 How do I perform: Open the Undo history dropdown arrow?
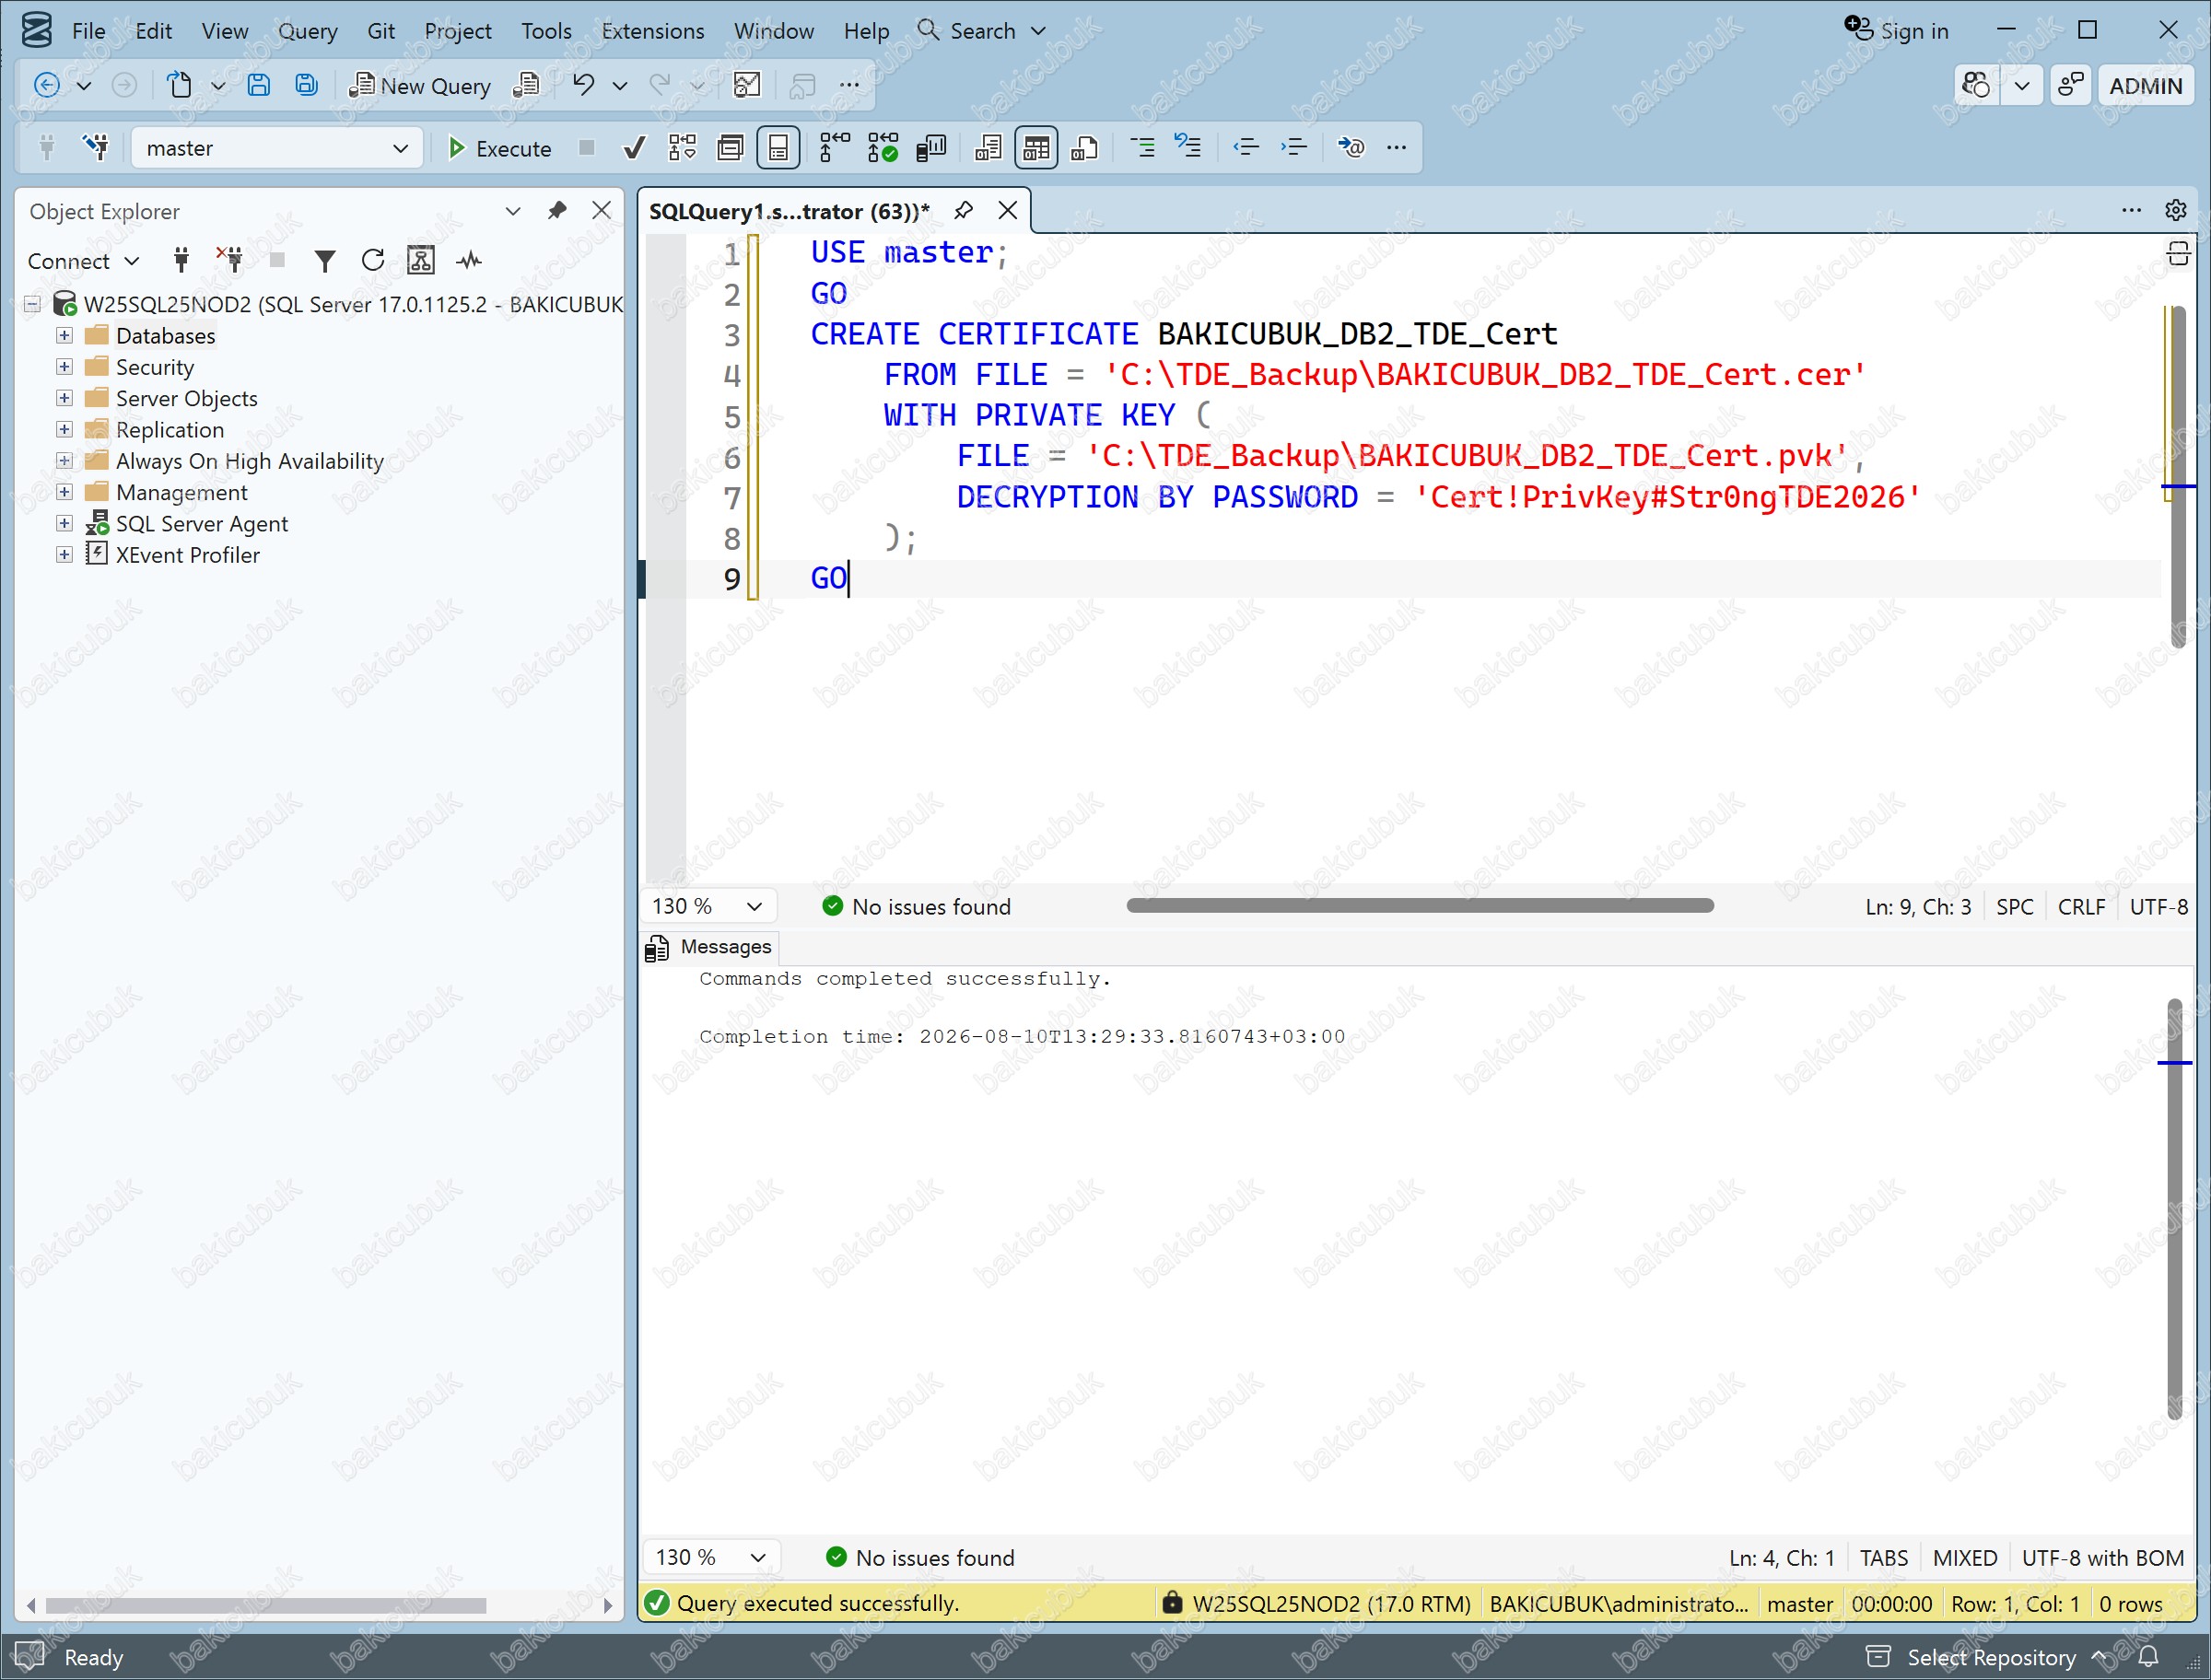(x=620, y=86)
